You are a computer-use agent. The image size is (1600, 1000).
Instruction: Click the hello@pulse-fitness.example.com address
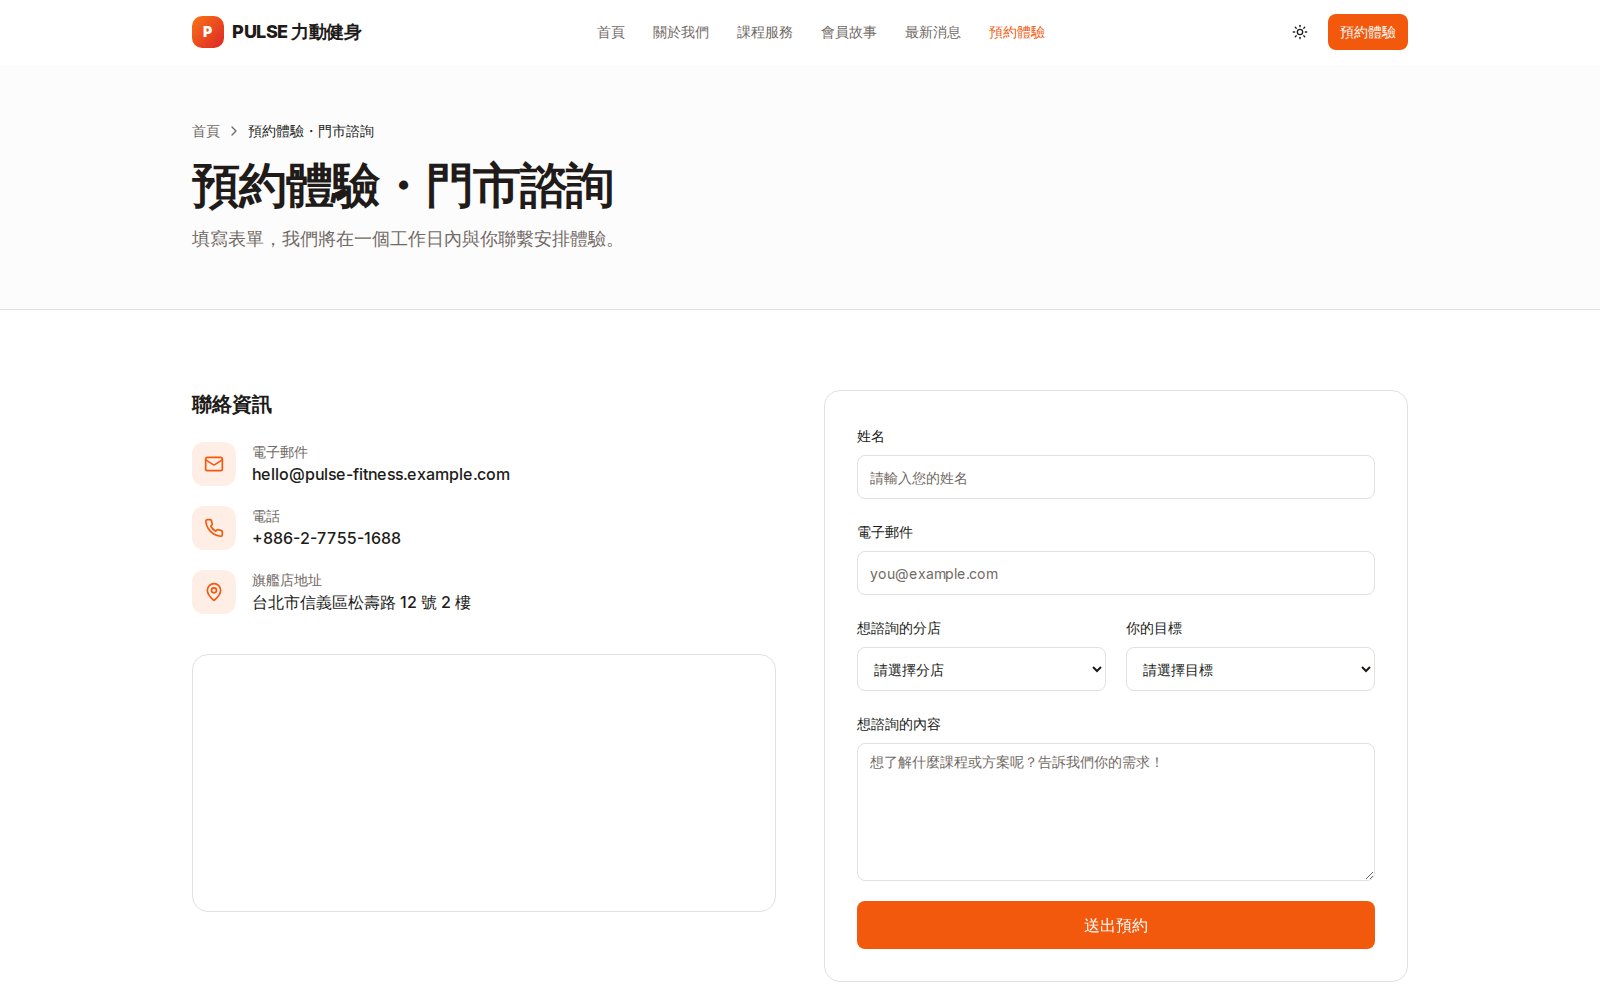point(381,474)
